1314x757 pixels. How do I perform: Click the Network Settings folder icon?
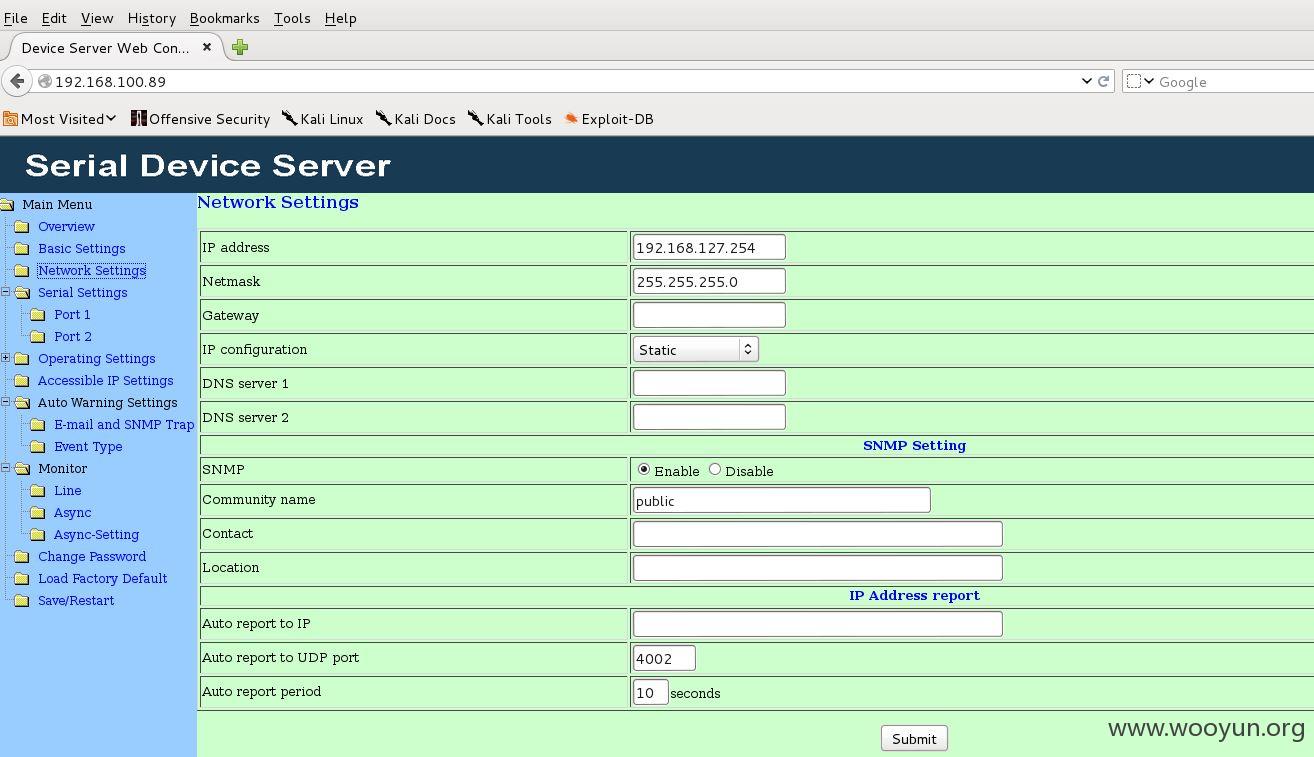pos(22,271)
